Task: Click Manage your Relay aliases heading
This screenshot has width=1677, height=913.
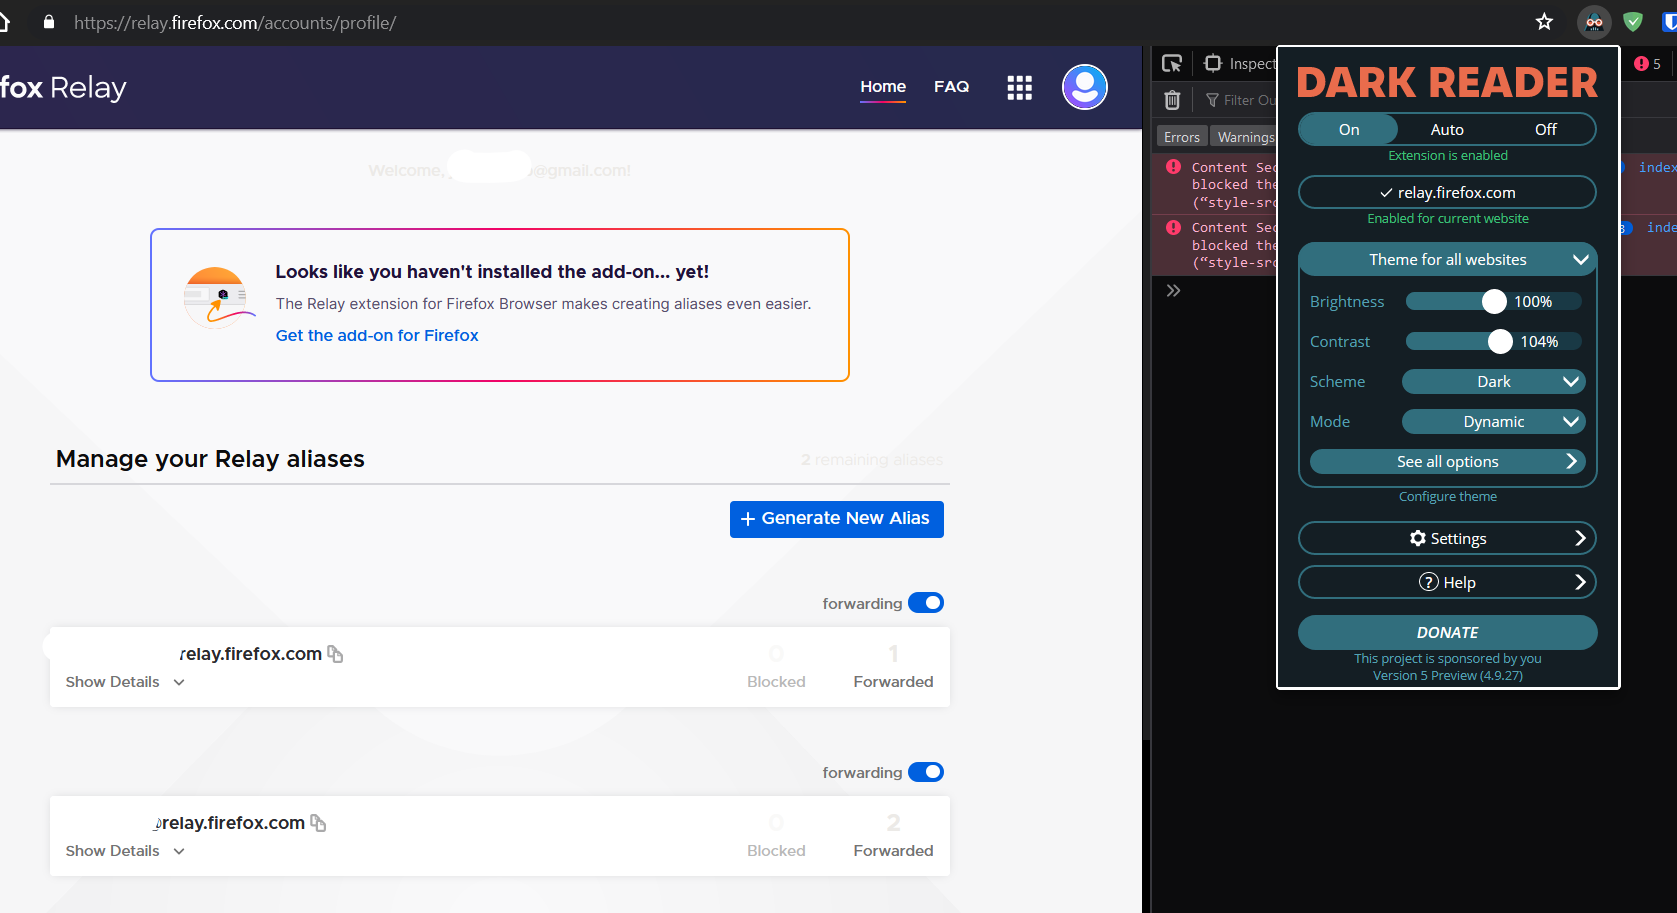Action: click(x=210, y=459)
